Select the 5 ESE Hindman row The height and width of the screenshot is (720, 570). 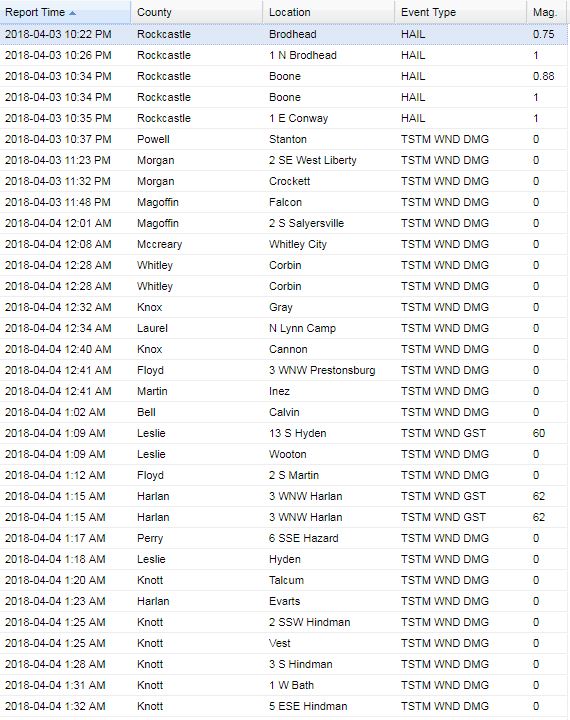pyautogui.click(x=284, y=707)
